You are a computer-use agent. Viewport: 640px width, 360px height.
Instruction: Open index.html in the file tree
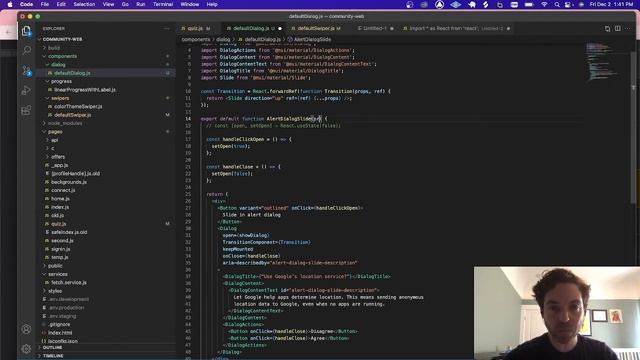pos(60,333)
